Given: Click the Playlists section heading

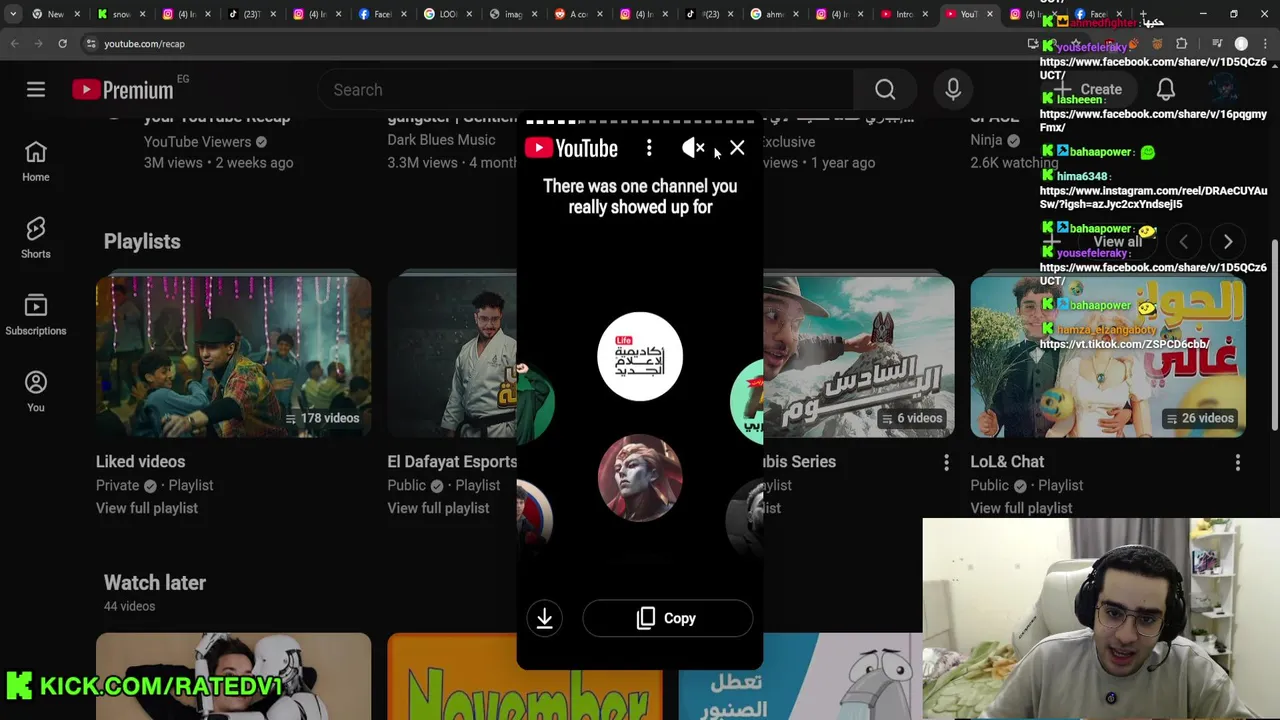Looking at the screenshot, I should click(x=142, y=241).
